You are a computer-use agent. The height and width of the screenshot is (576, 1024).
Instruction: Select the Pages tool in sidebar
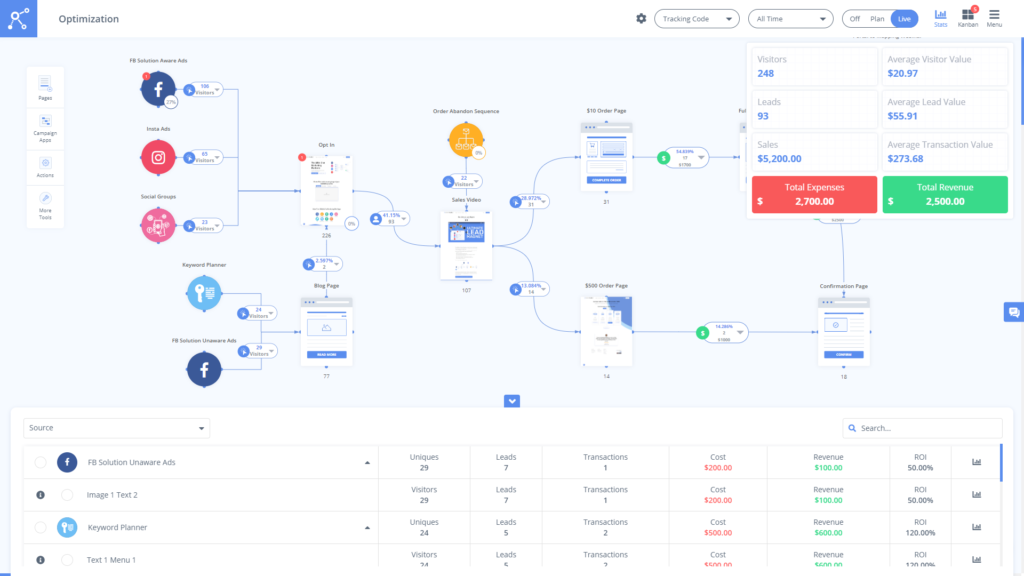click(x=45, y=87)
